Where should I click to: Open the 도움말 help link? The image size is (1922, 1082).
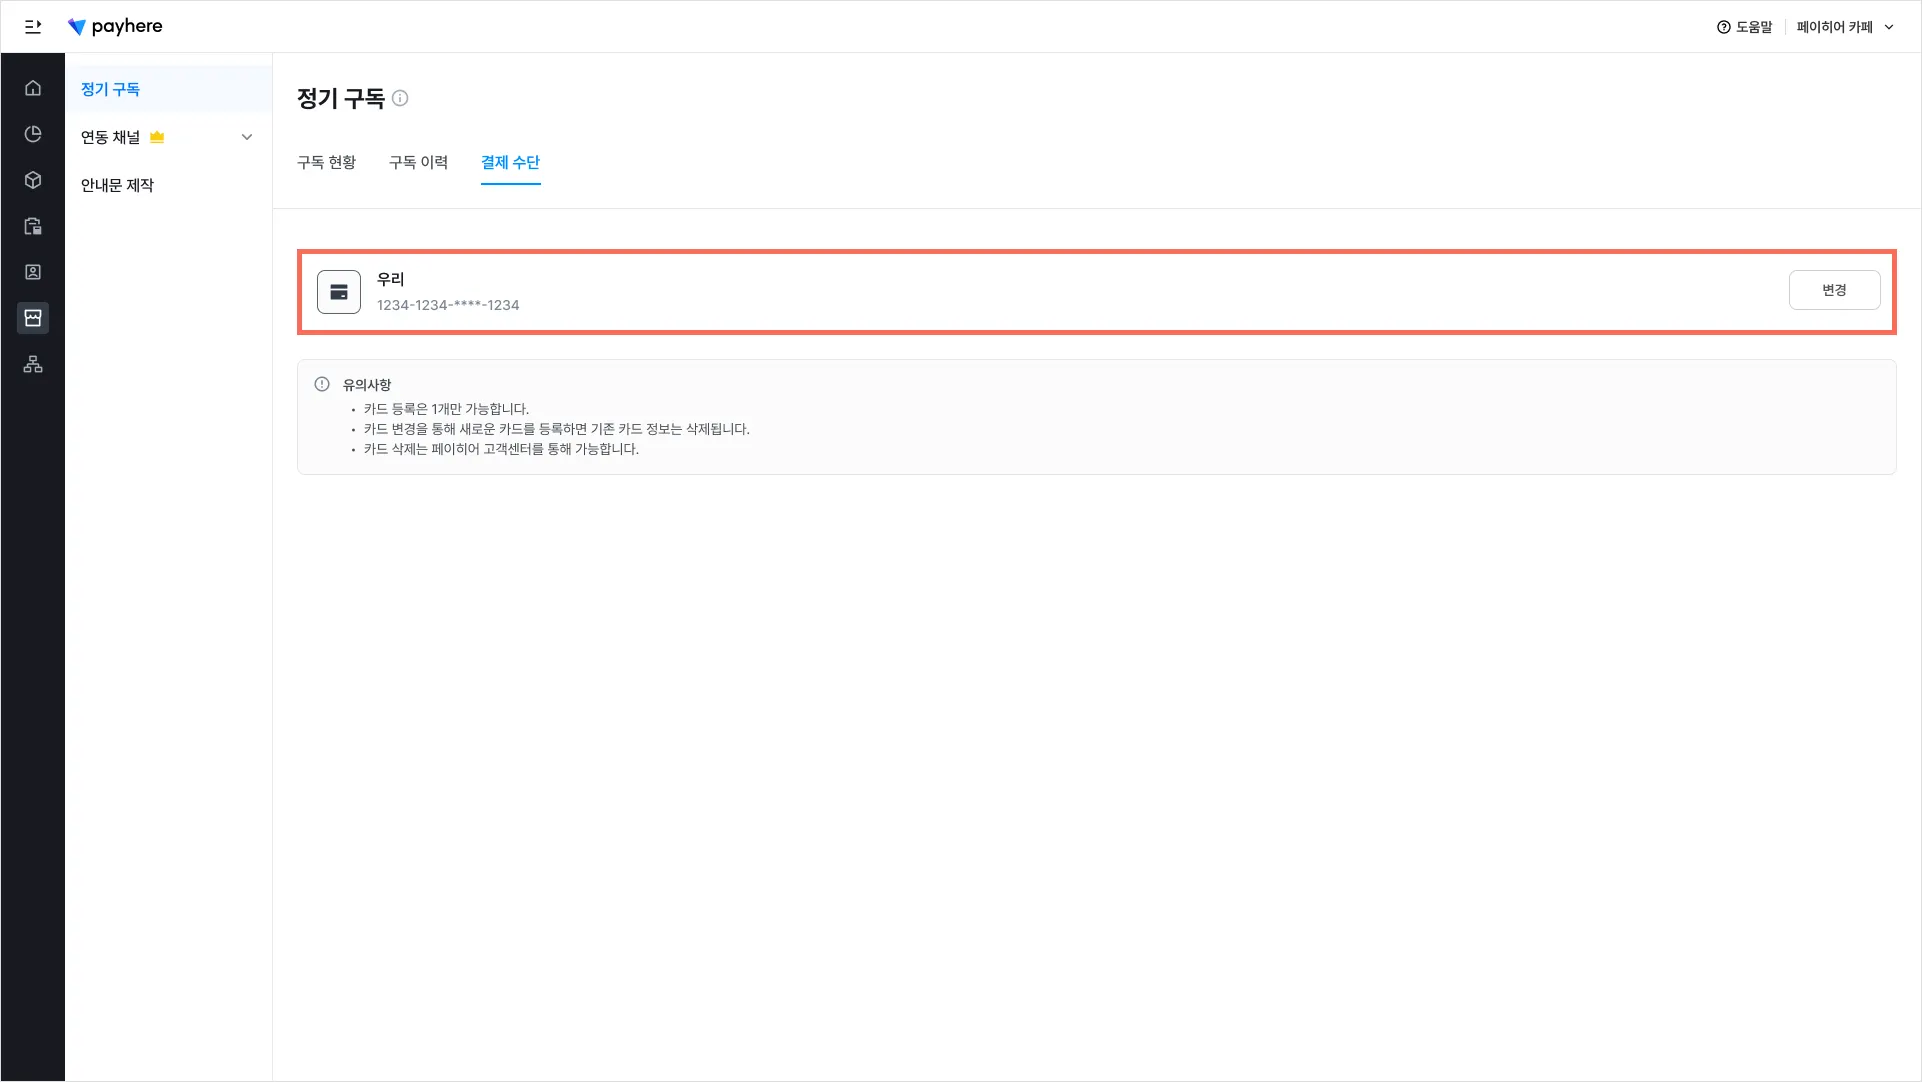[1744, 27]
